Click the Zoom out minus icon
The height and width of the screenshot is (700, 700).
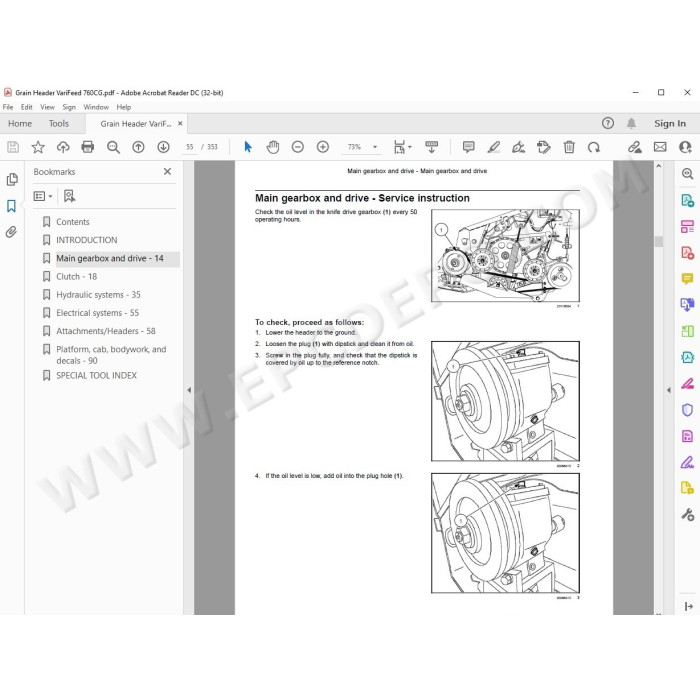[298, 147]
